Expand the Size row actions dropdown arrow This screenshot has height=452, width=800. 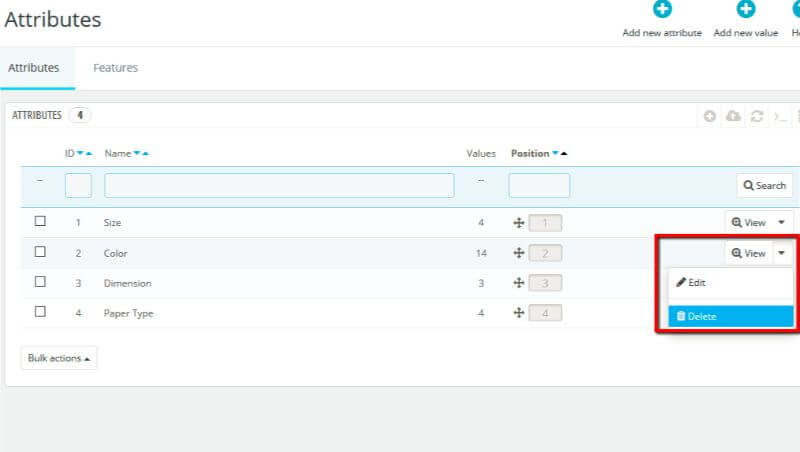782,222
